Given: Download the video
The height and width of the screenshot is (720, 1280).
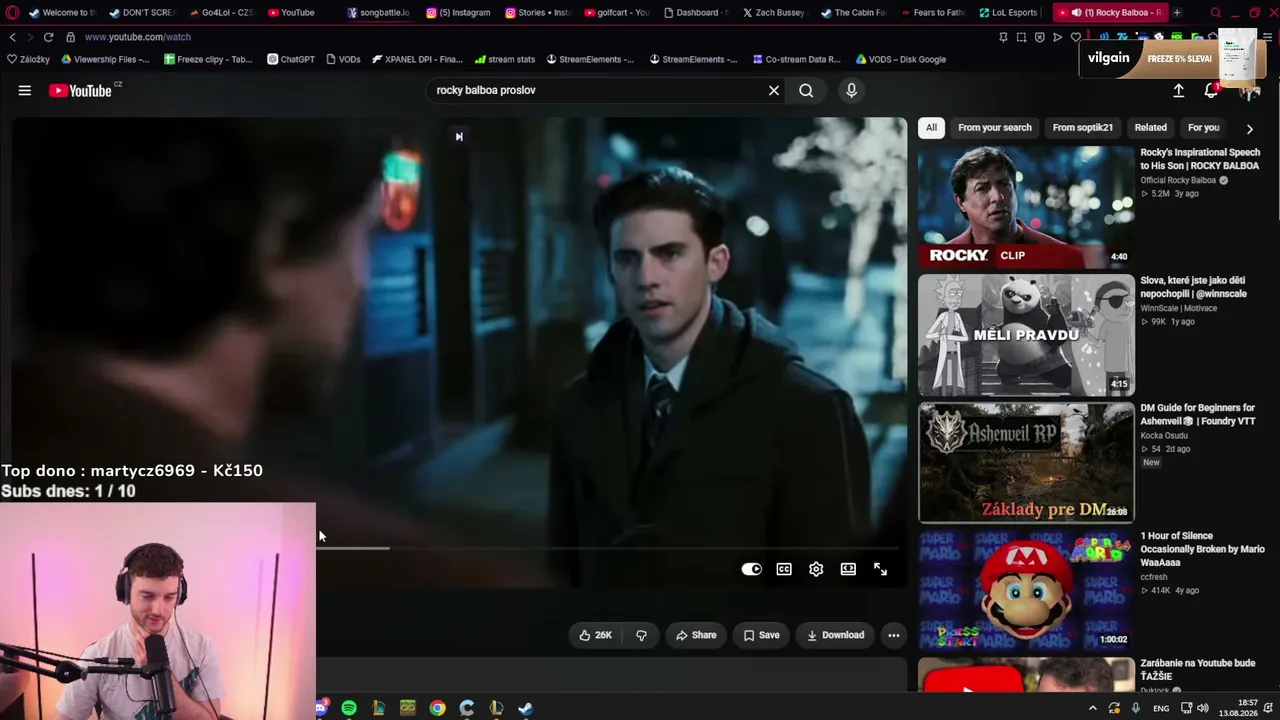Looking at the screenshot, I should pyautogui.click(x=835, y=635).
